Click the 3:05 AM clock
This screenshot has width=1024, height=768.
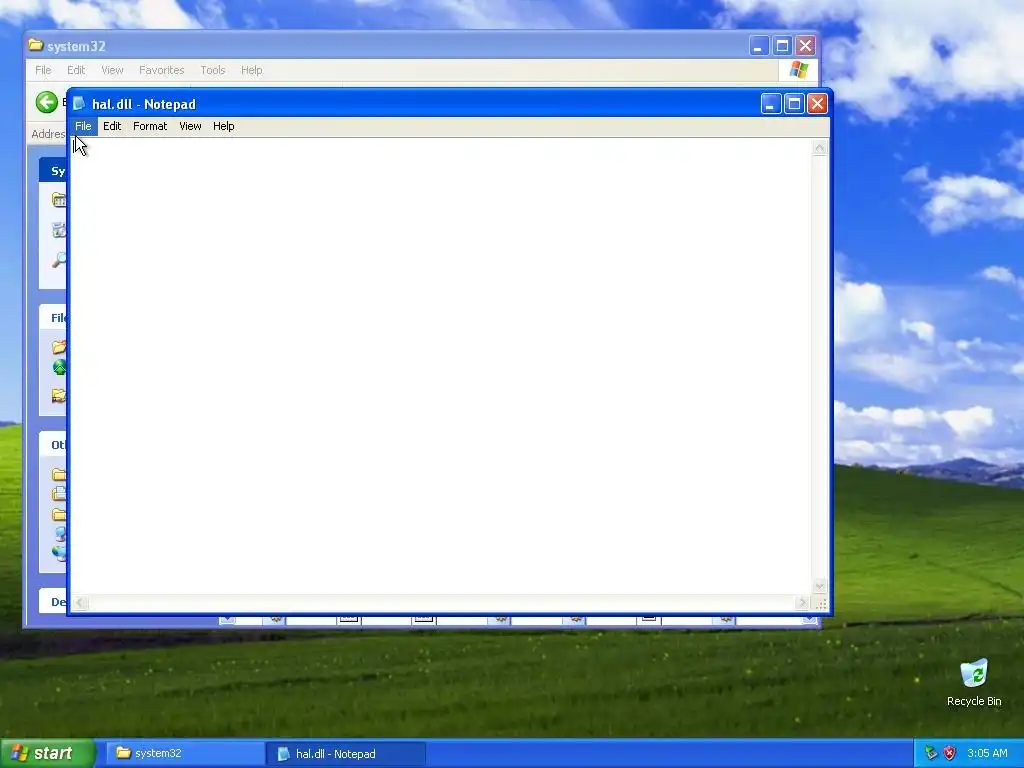987,753
